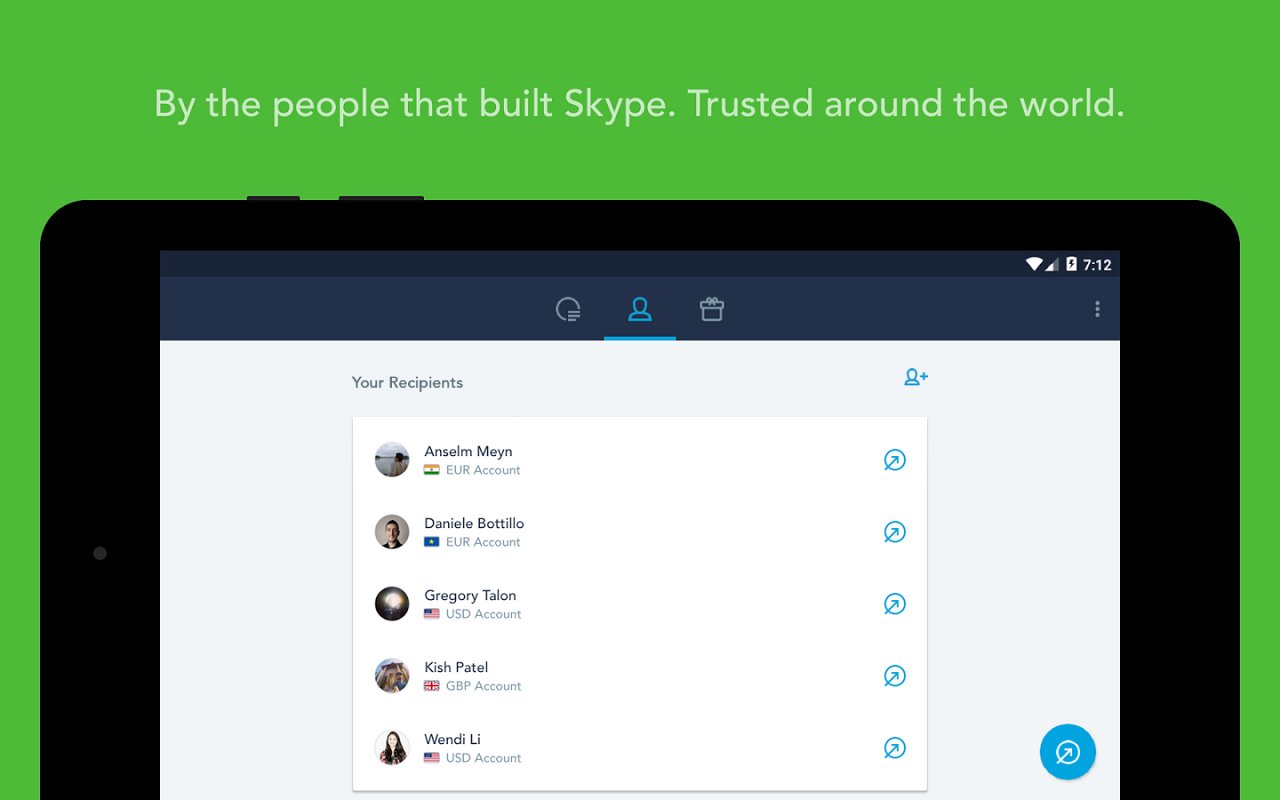Tap the send arrow beside Wendi Li
The height and width of the screenshot is (800, 1280).
[895, 748]
